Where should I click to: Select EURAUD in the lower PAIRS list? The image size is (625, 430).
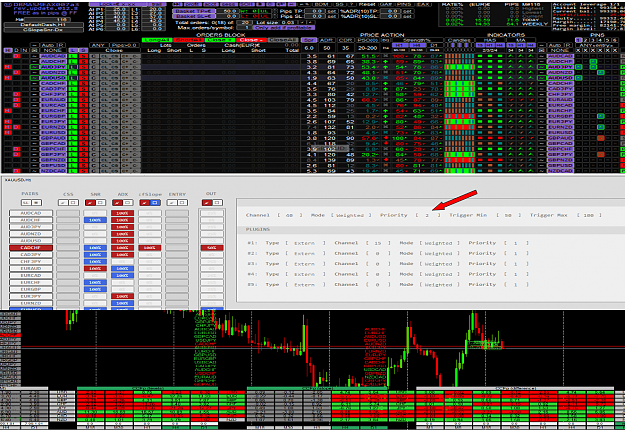(x=31, y=269)
